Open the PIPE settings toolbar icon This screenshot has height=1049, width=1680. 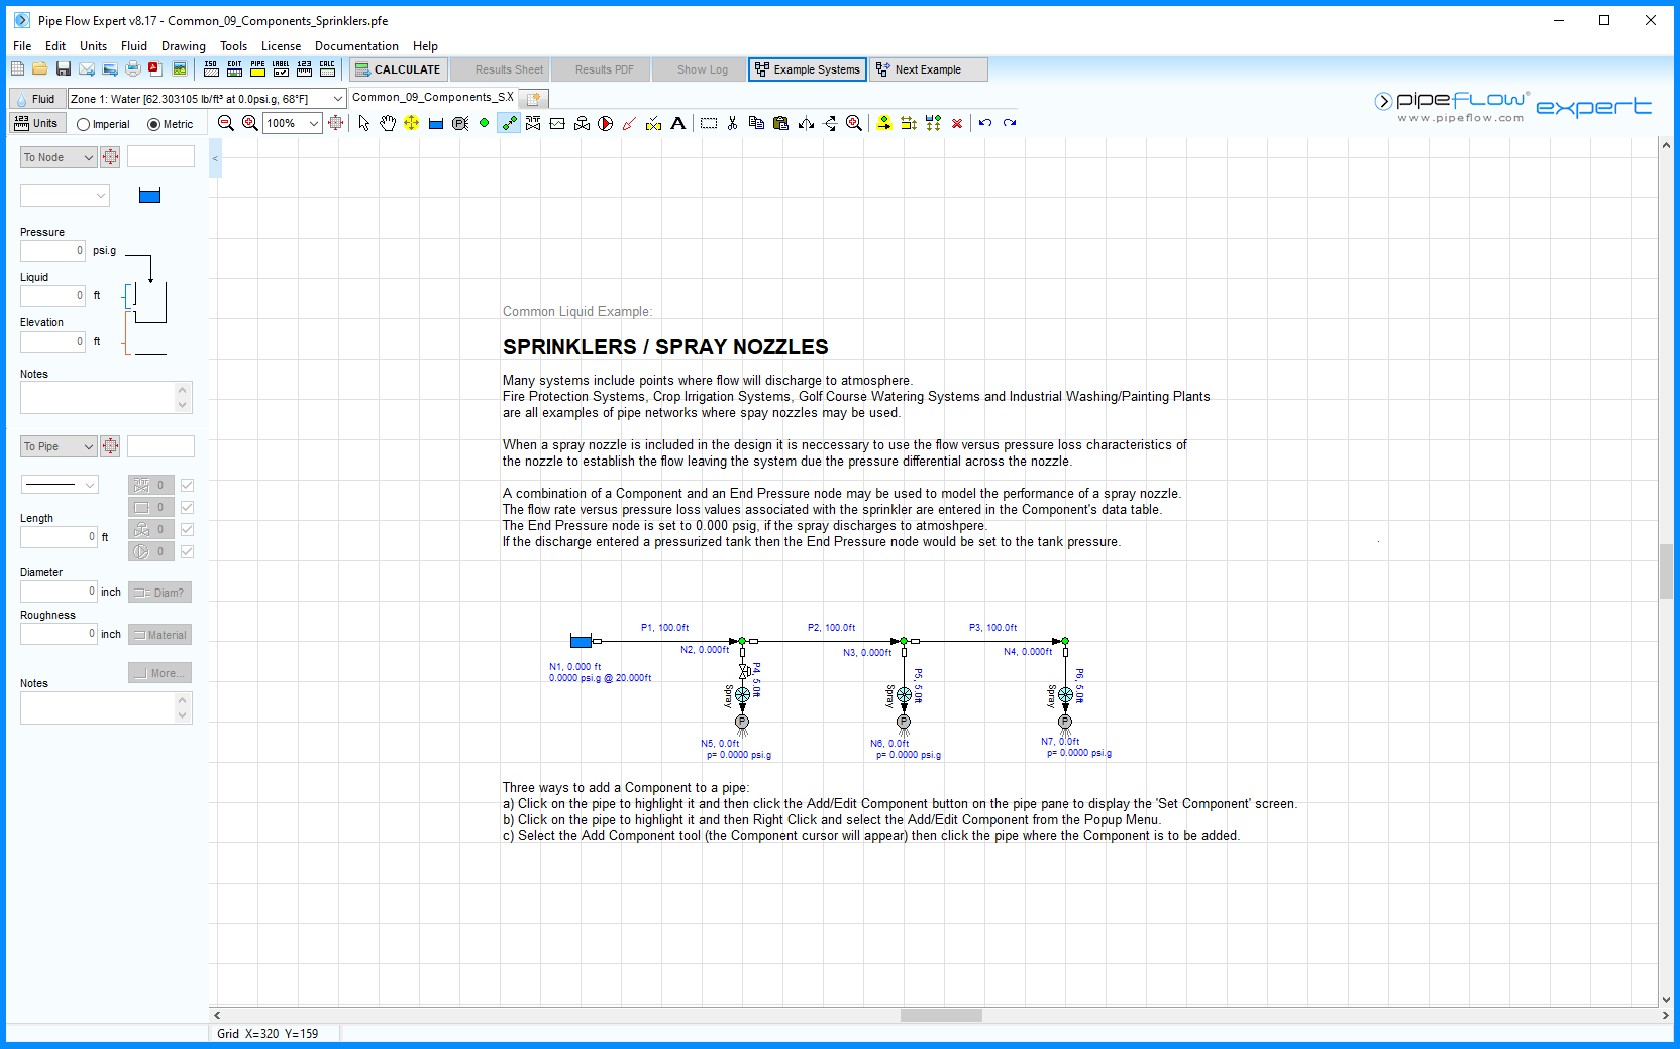click(x=257, y=69)
